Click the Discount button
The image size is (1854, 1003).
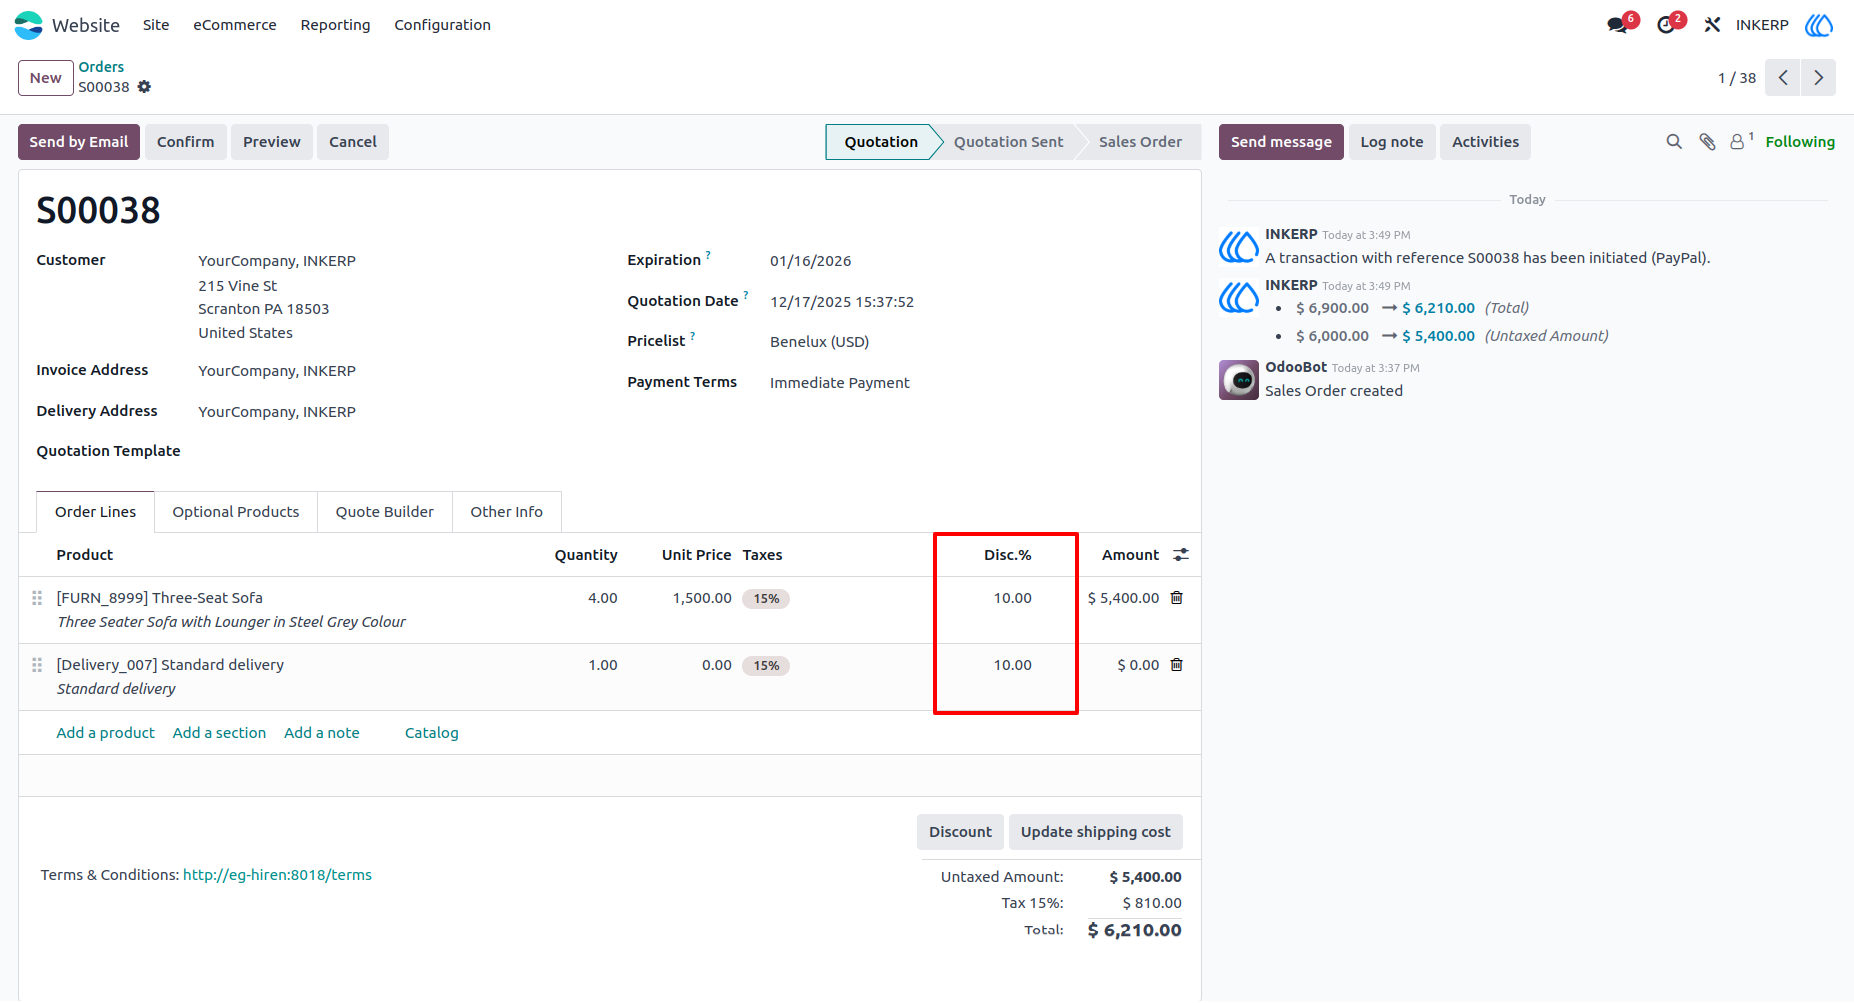(x=960, y=832)
